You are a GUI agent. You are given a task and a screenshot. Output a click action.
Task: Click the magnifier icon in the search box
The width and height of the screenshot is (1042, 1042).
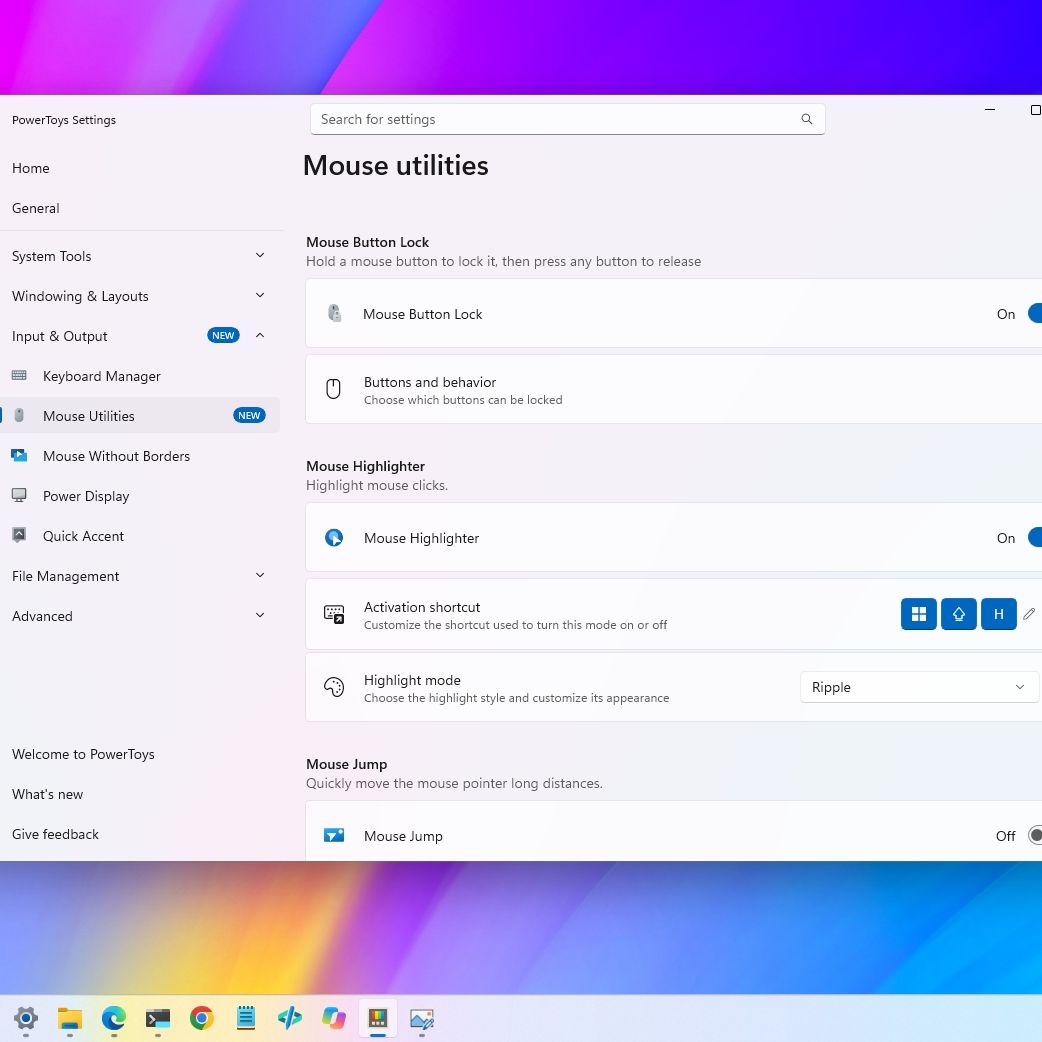coord(806,119)
